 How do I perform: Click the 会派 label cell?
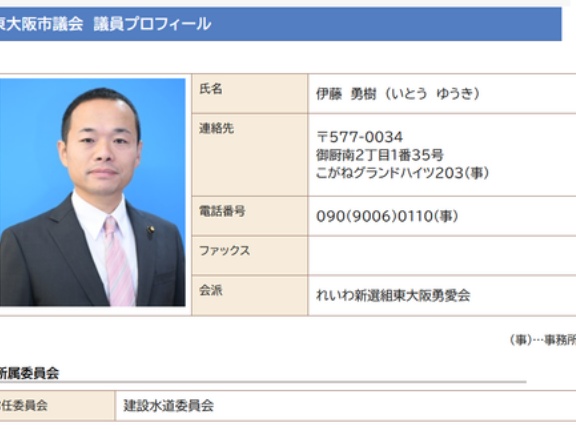[250, 296]
